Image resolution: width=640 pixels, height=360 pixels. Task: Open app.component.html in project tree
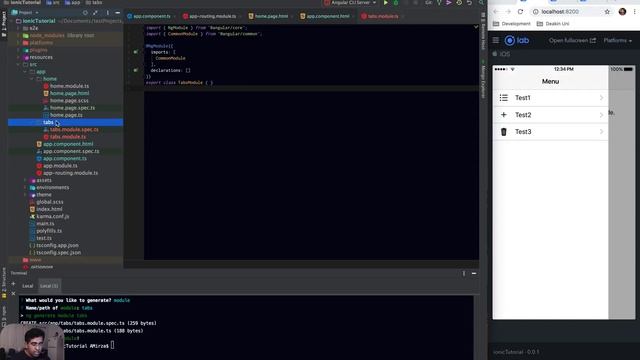[x=68, y=144]
